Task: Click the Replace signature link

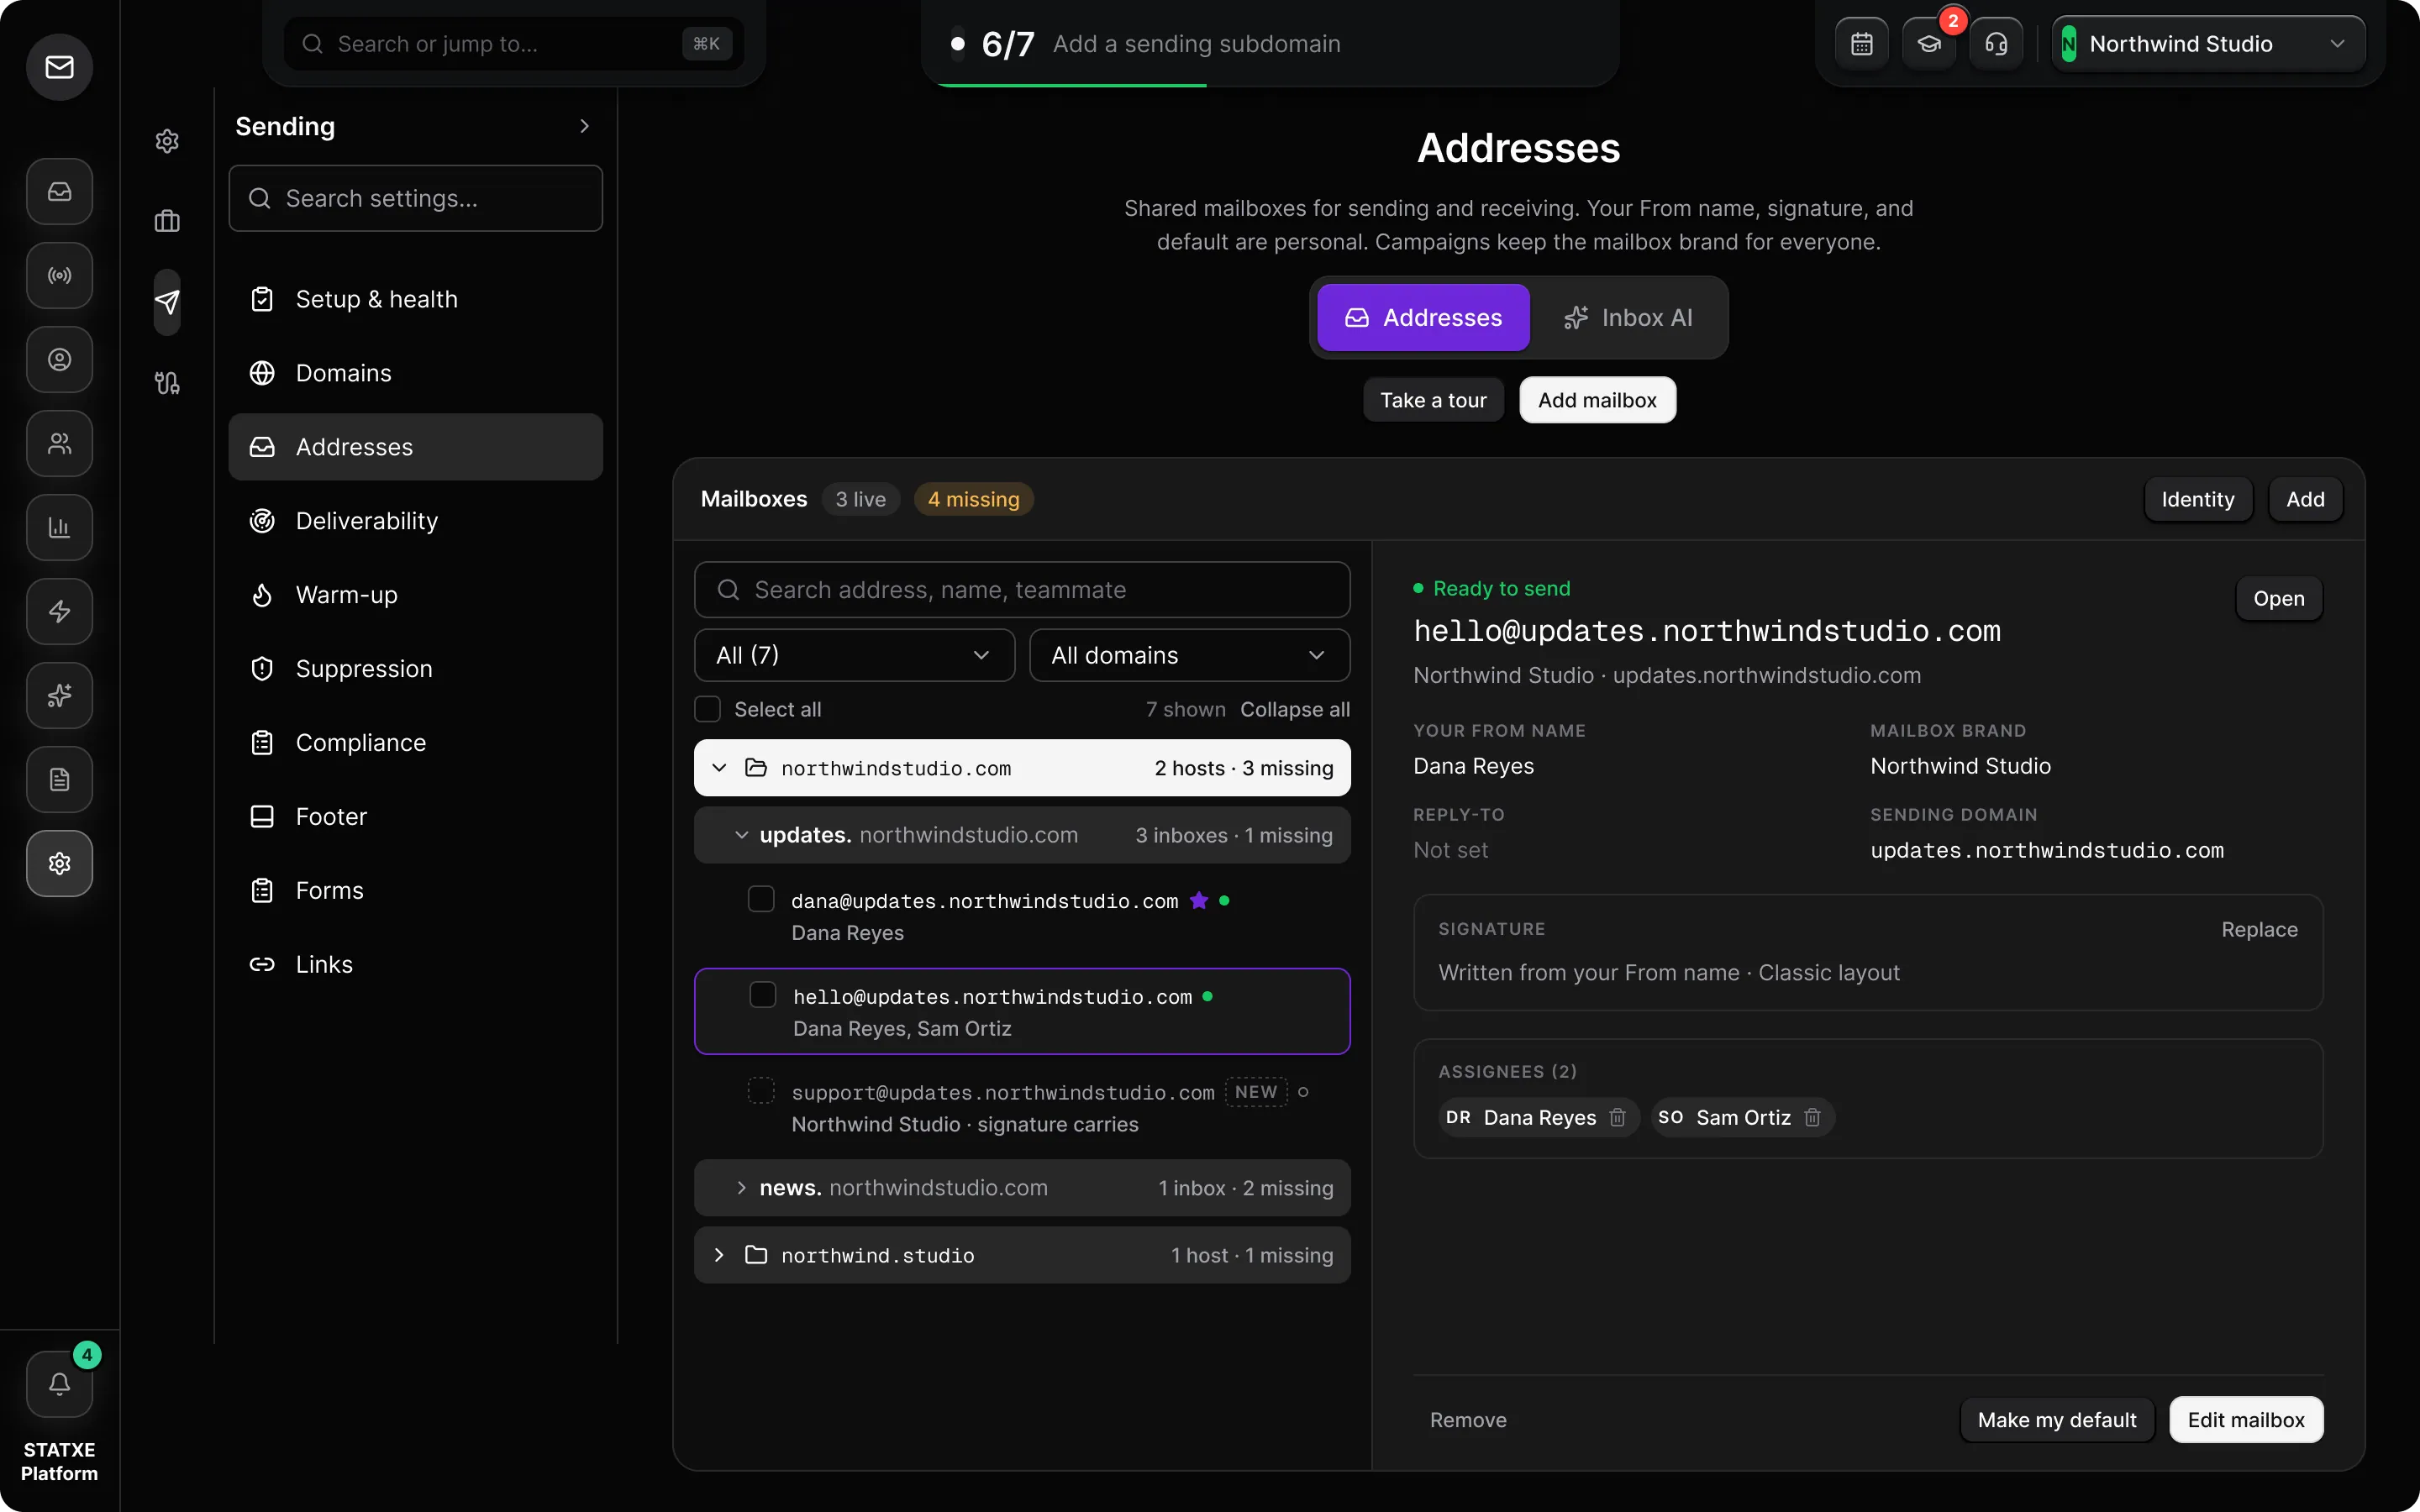Action: pos(2259,930)
